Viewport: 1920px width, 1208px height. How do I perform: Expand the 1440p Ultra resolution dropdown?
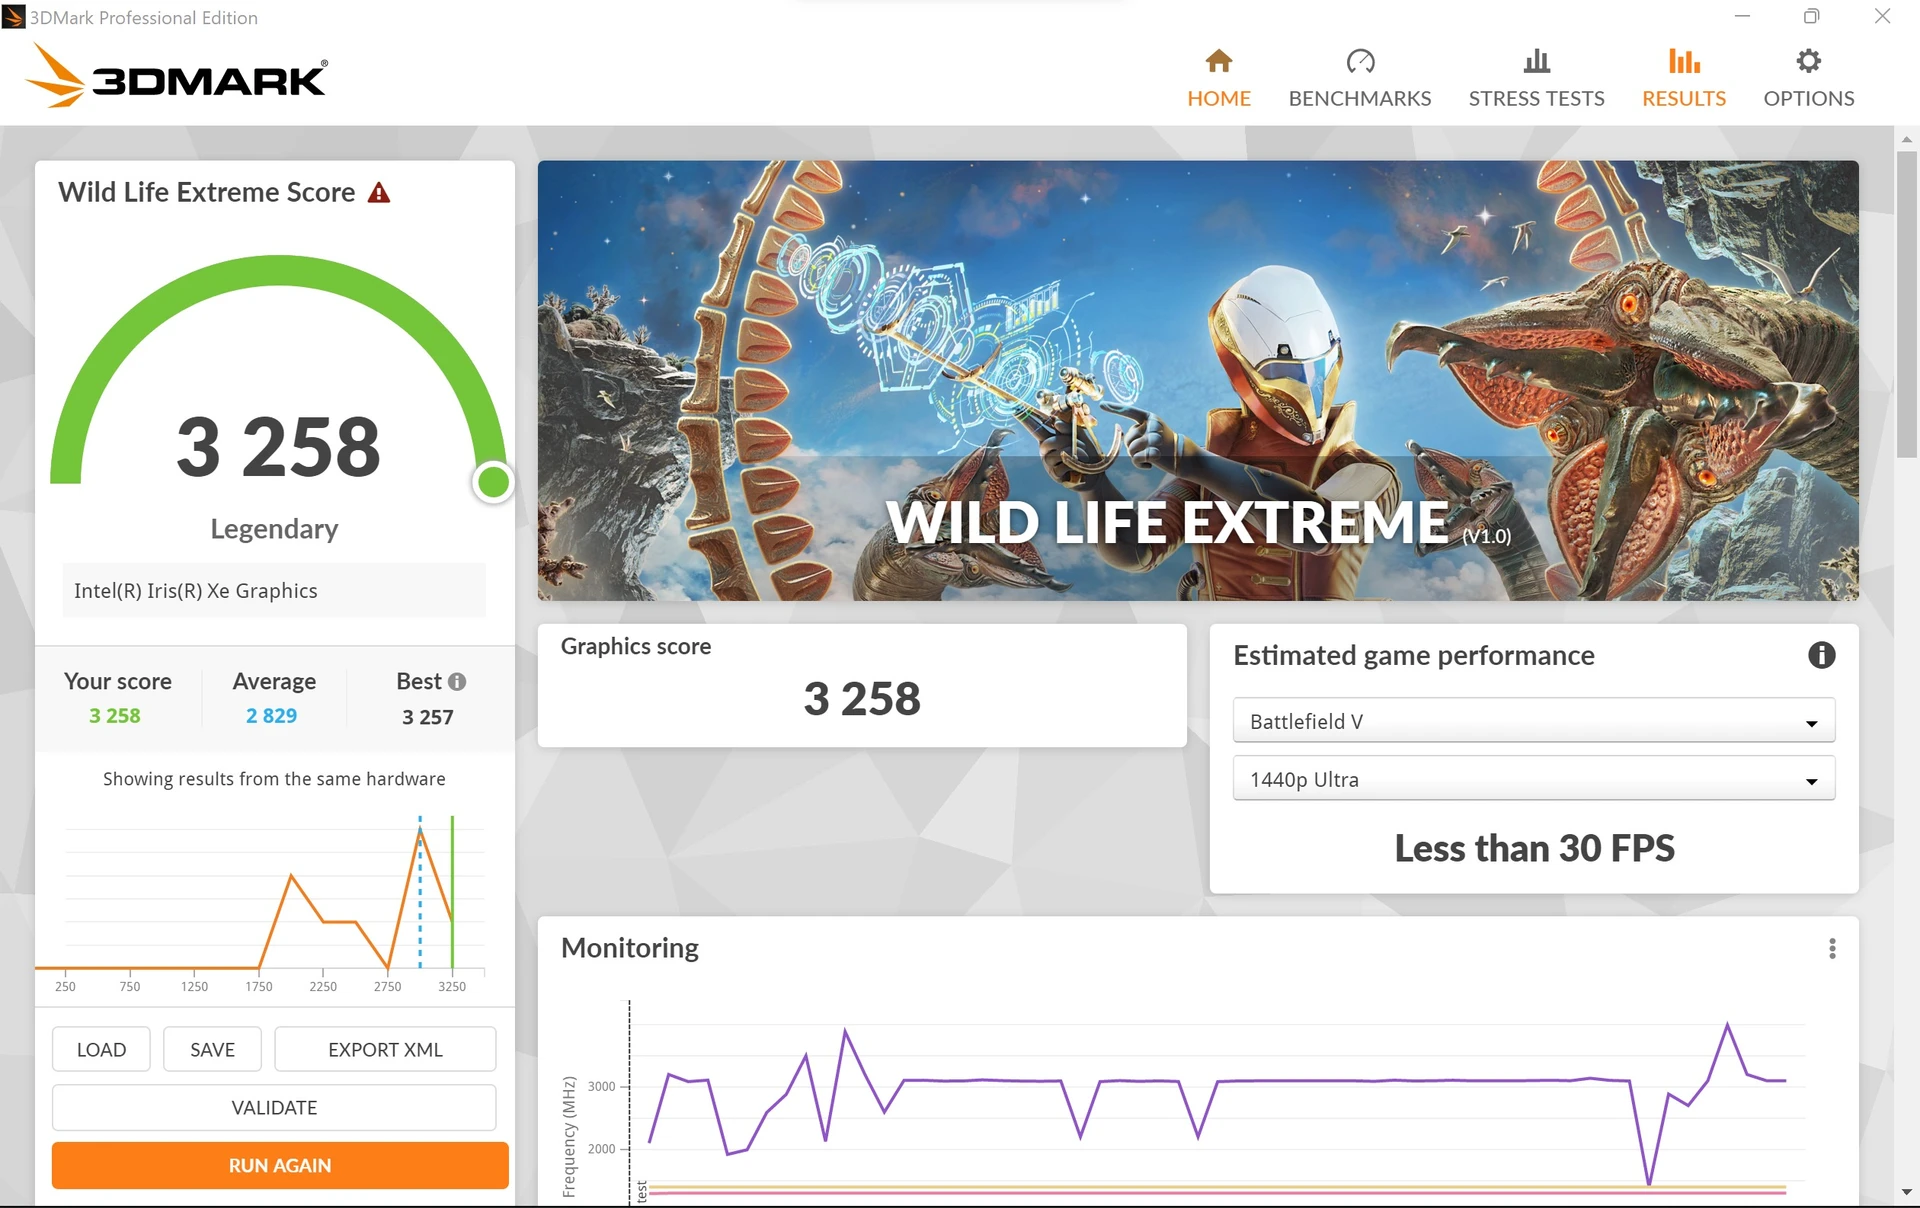(x=1533, y=779)
